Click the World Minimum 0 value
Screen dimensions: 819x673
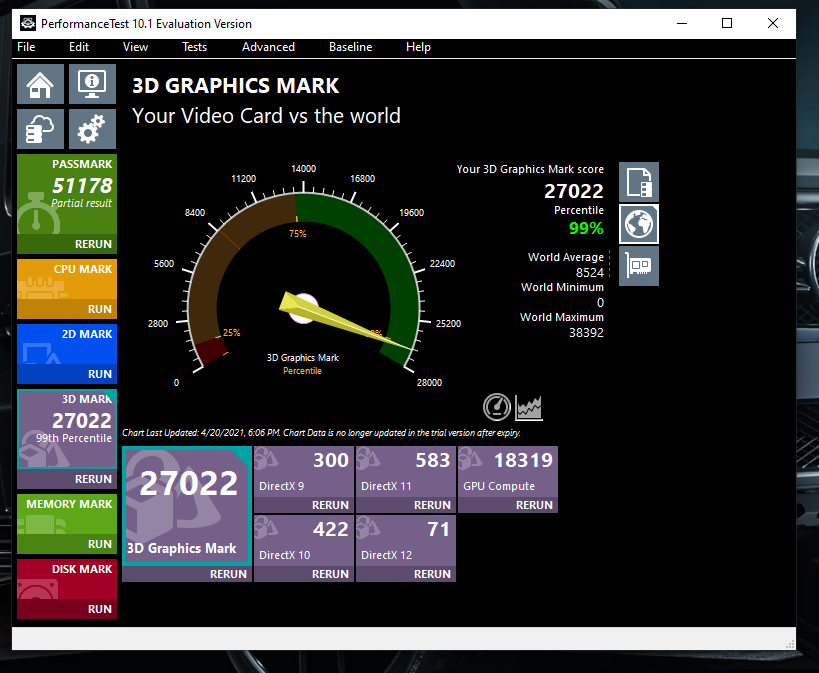(600, 303)
